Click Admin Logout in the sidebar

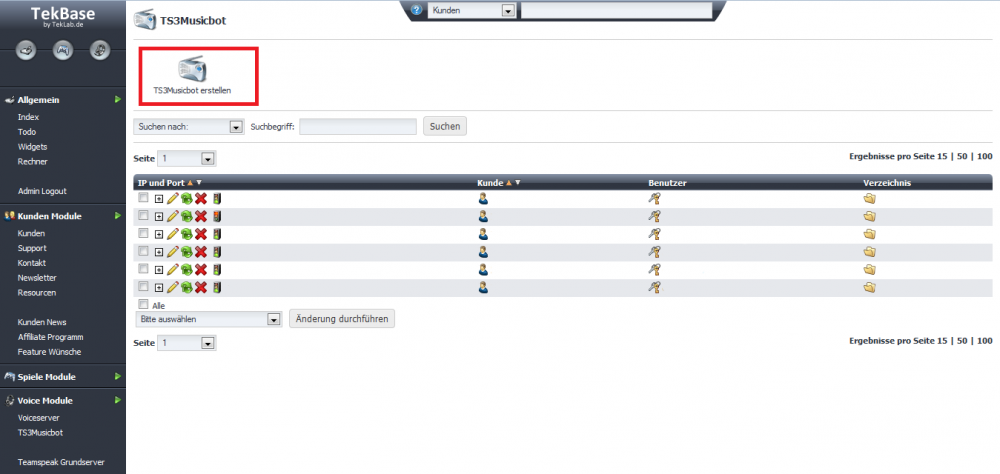click(42, 191)
